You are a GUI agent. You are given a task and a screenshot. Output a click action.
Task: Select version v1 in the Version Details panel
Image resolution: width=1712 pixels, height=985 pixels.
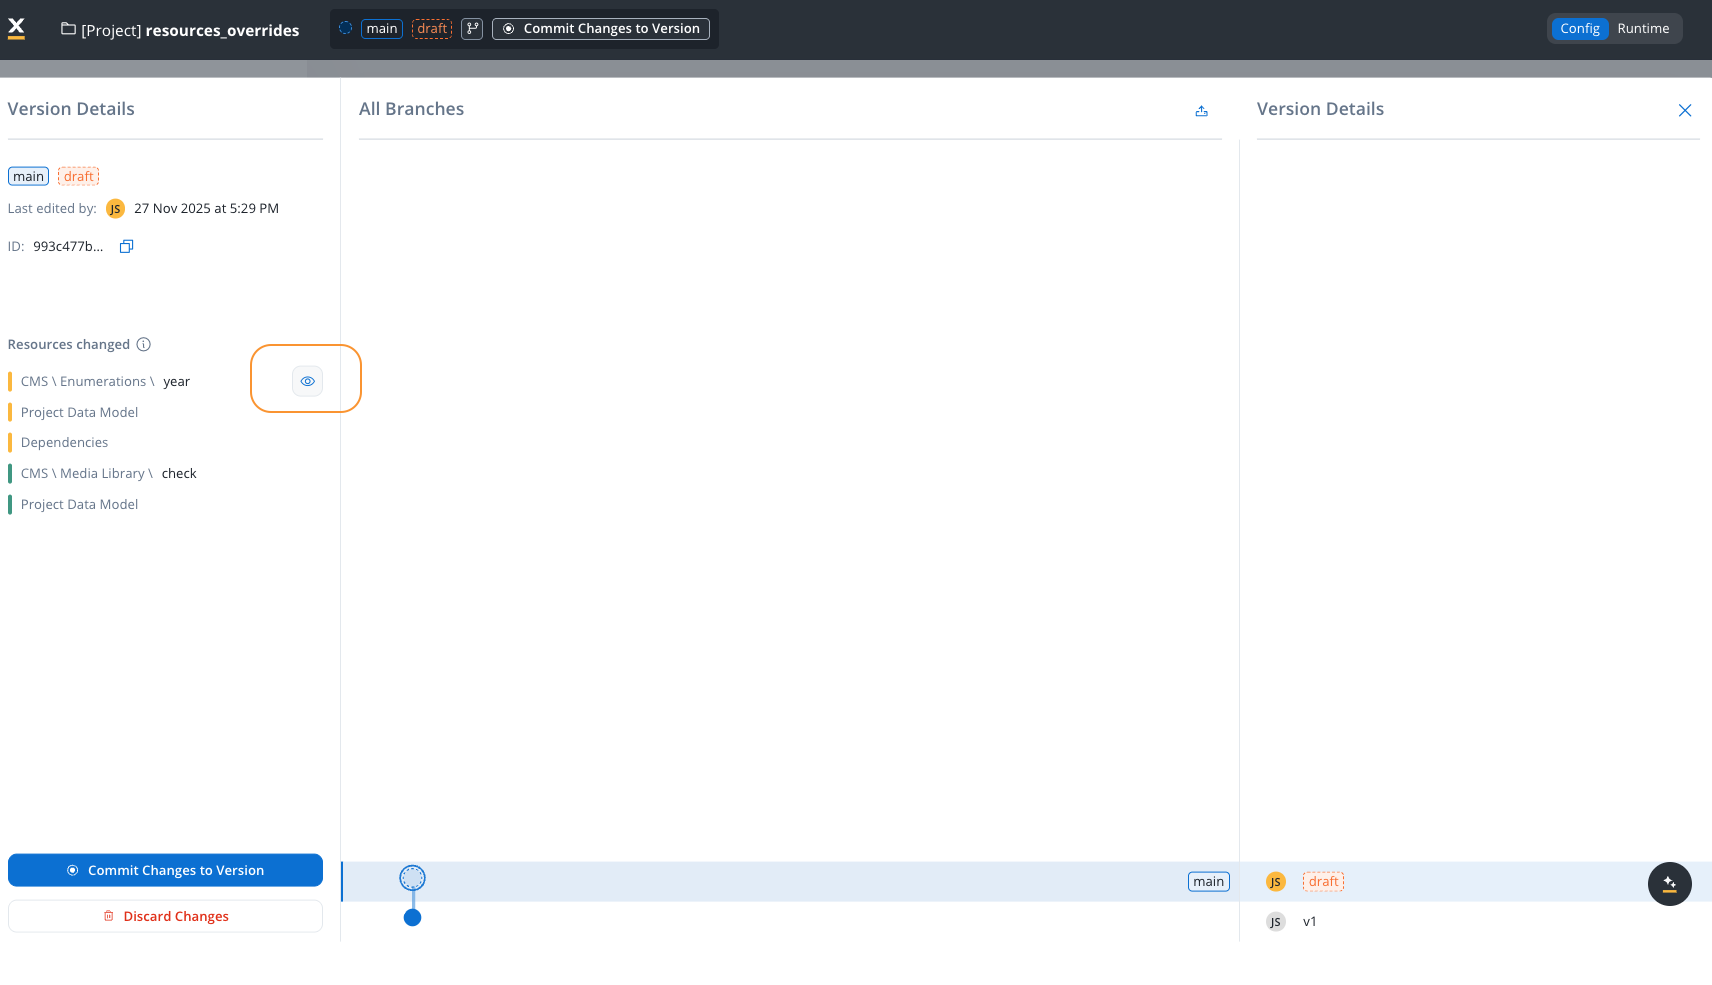click(x=1310, y=921)
